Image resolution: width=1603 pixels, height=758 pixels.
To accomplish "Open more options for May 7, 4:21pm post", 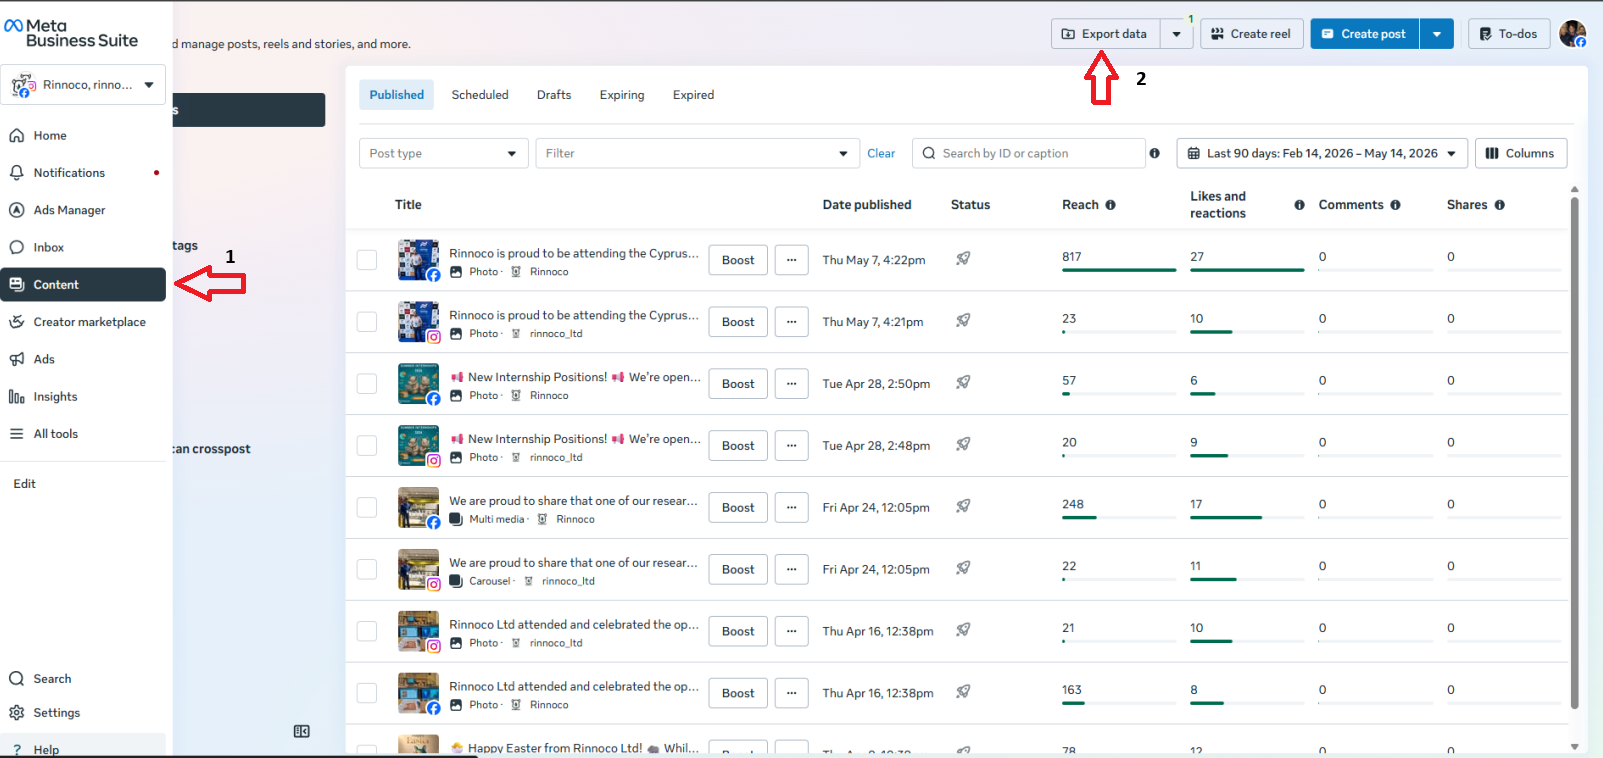I will [791, 322].
